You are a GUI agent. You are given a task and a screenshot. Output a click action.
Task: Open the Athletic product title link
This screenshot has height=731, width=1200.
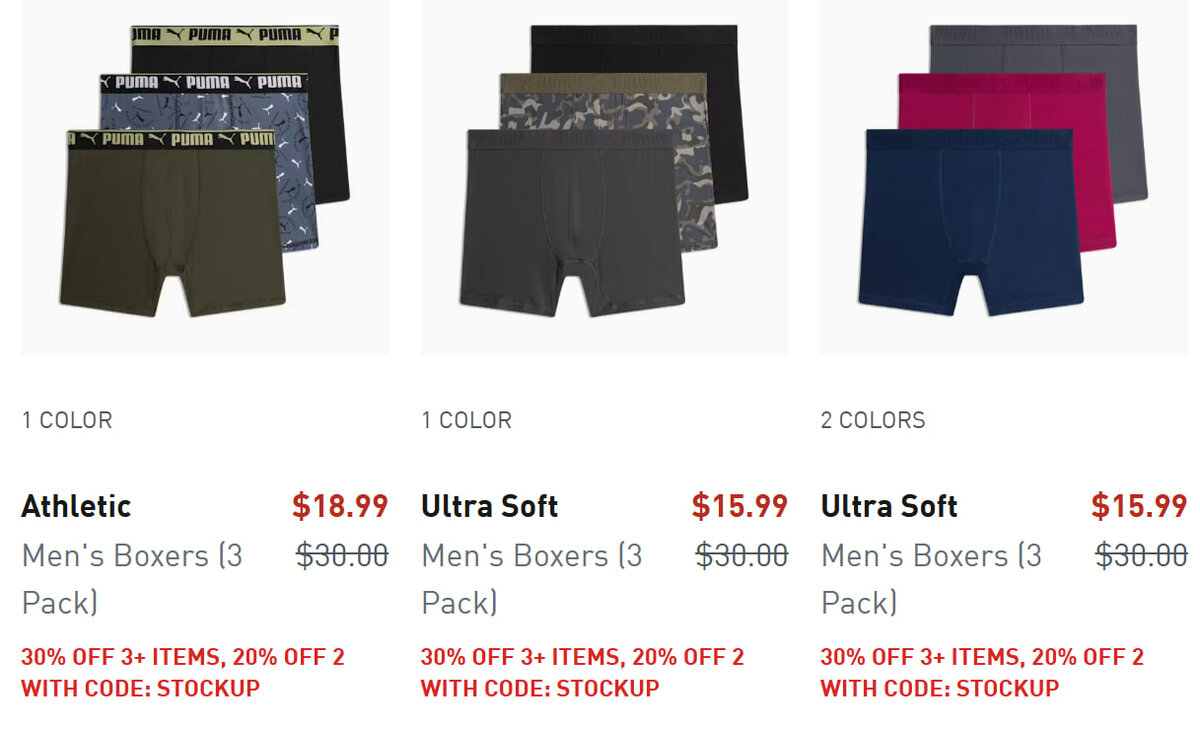click(x=76, y=506)
